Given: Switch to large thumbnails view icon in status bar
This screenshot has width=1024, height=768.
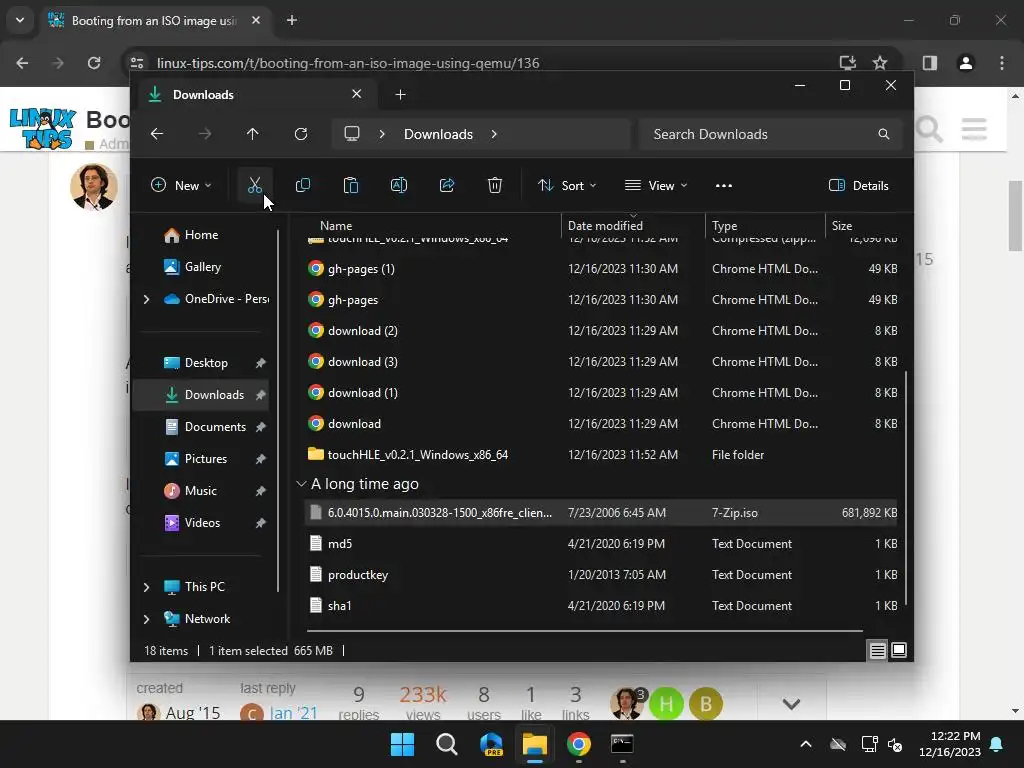Looking at the screenshot, I should coord(899,650).
